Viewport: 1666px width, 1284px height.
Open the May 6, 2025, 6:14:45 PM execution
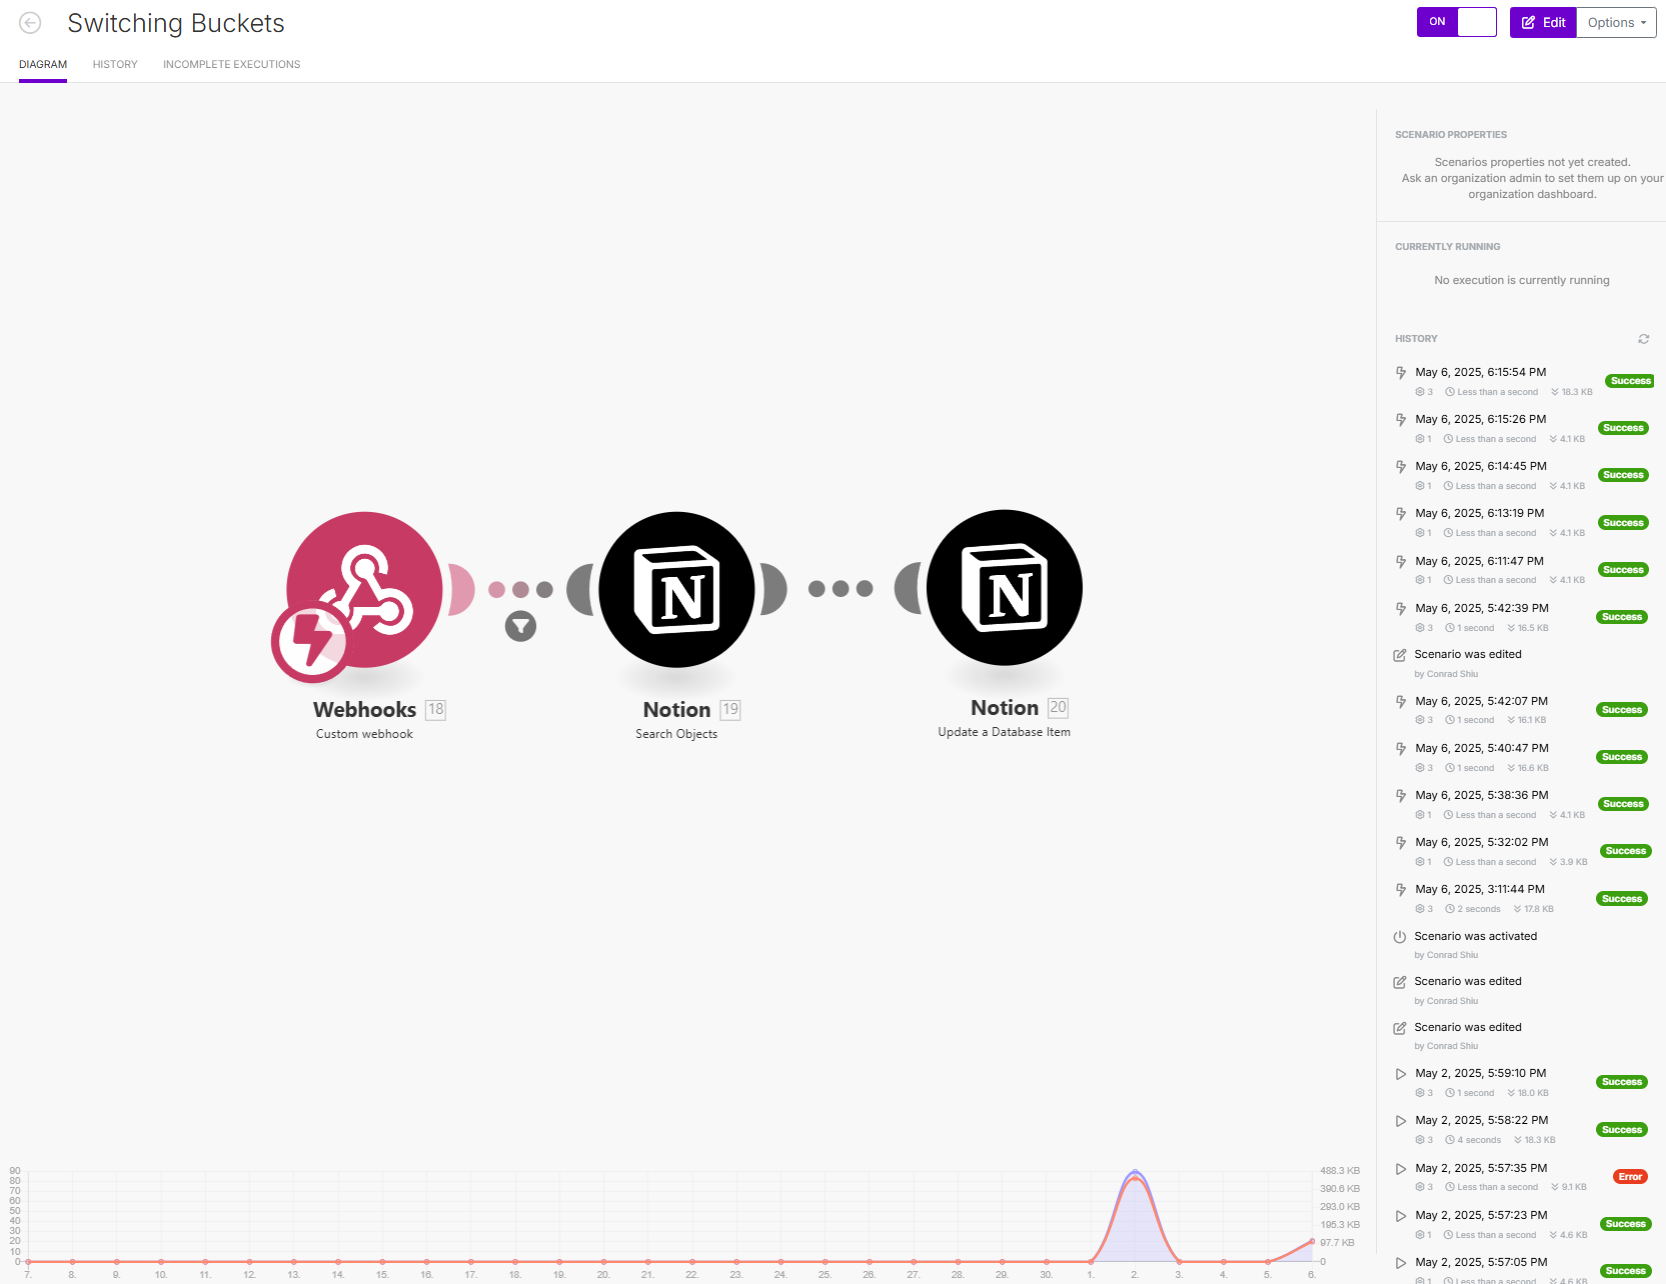tap(1480, 466)
